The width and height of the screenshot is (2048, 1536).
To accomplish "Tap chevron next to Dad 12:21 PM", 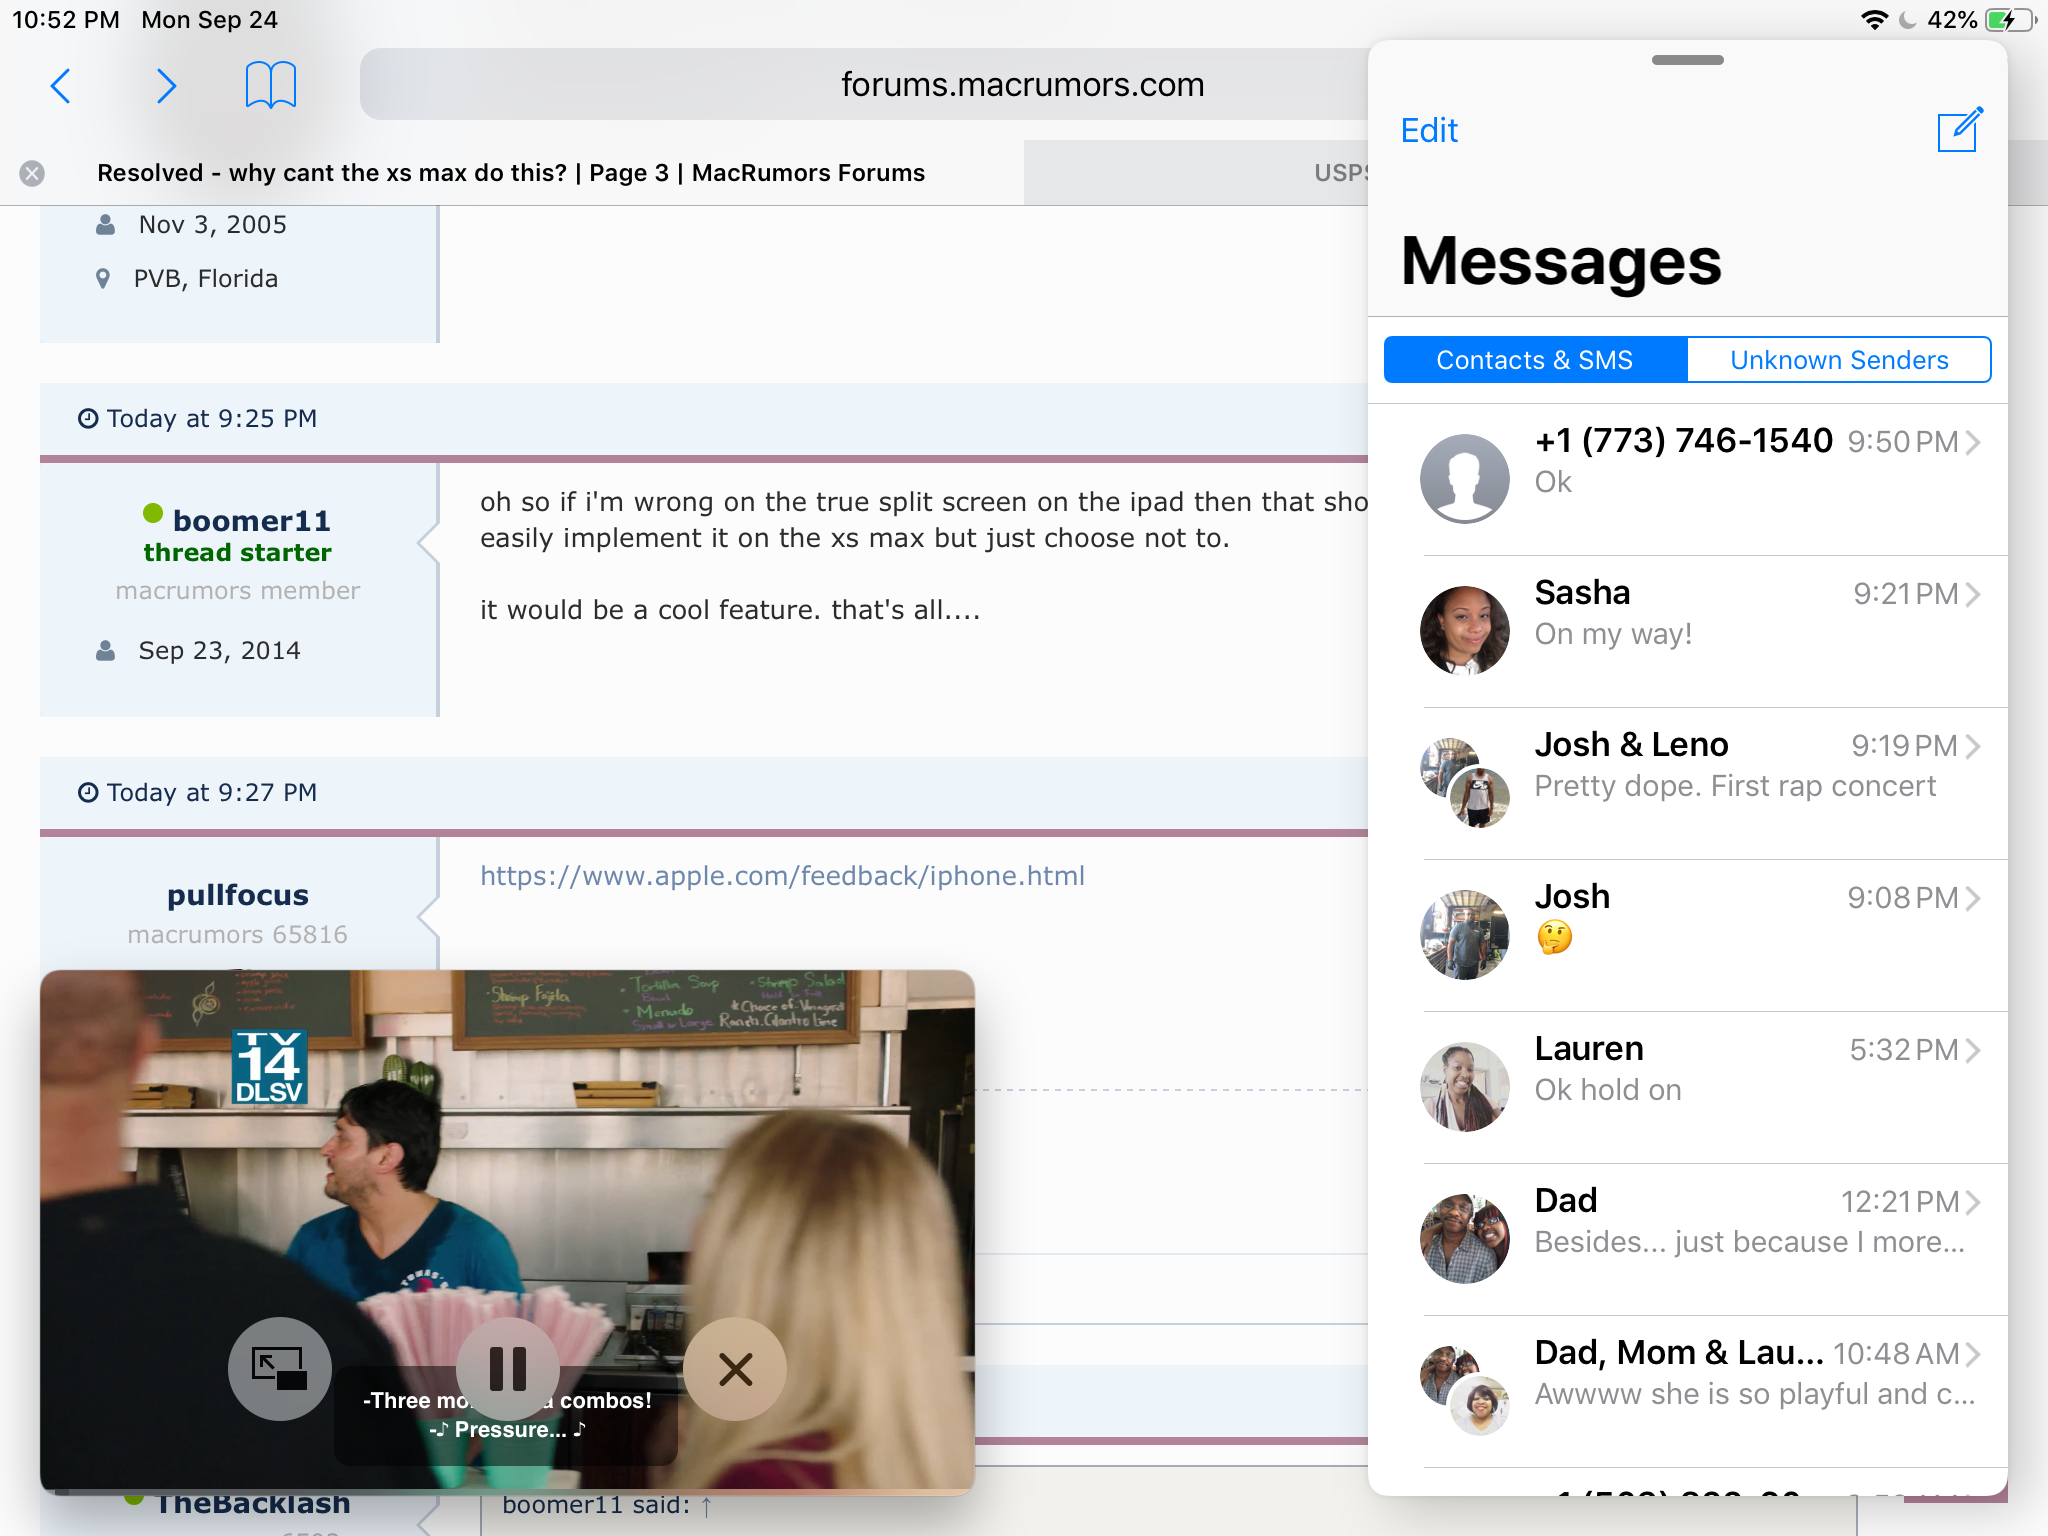I will pyautogui.click(x=1972, y=1202).
